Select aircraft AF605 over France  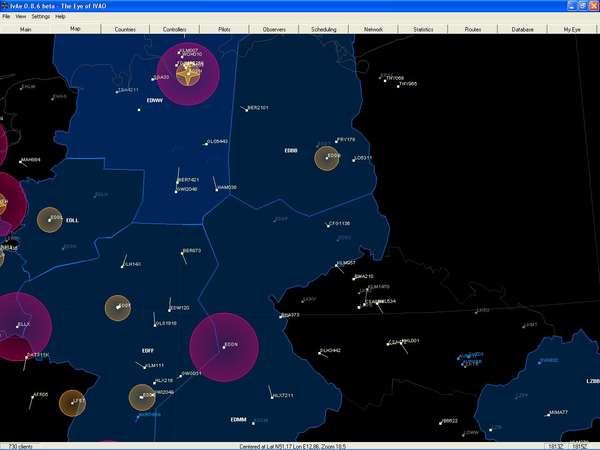41,394
